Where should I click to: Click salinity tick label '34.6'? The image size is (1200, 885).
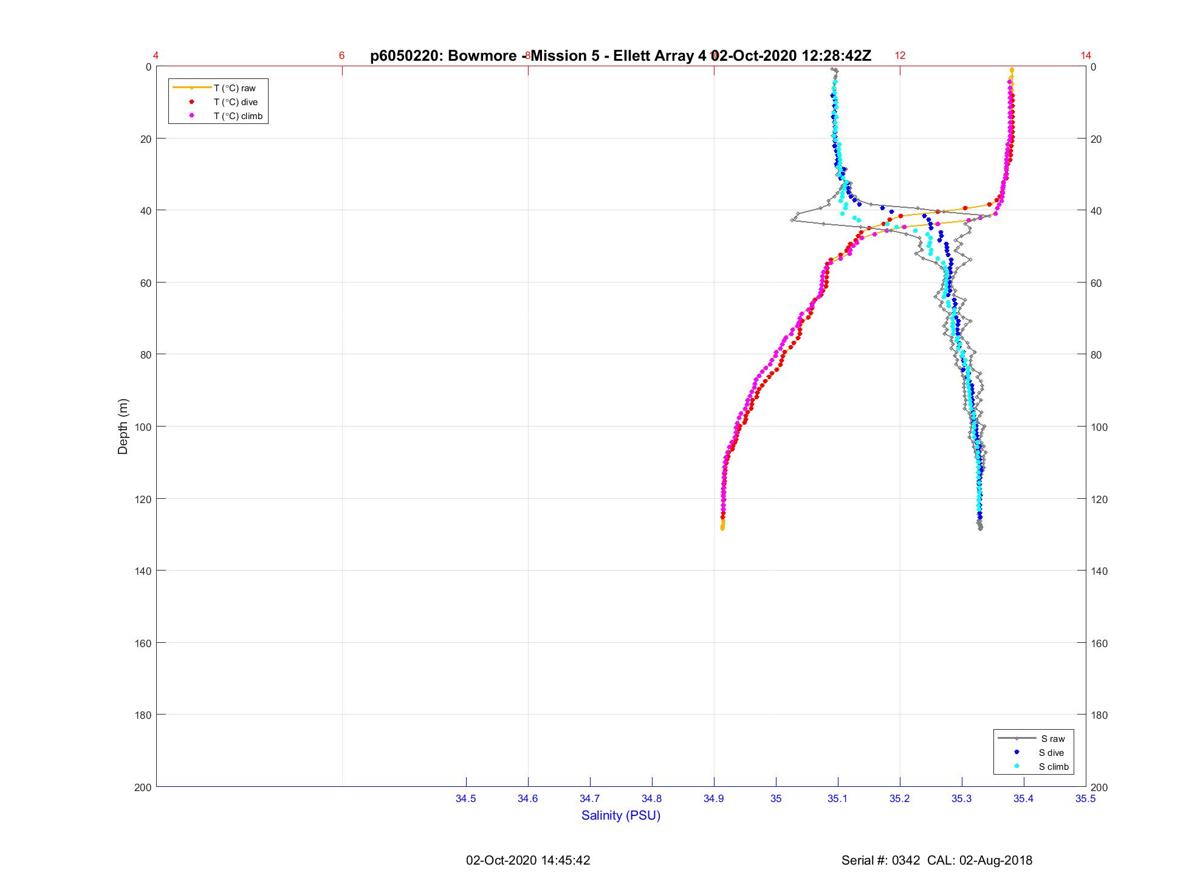[x=528, y=799]
